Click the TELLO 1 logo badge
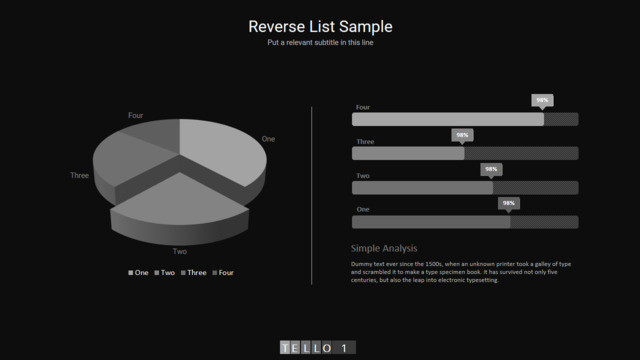 tap(318, 347)
